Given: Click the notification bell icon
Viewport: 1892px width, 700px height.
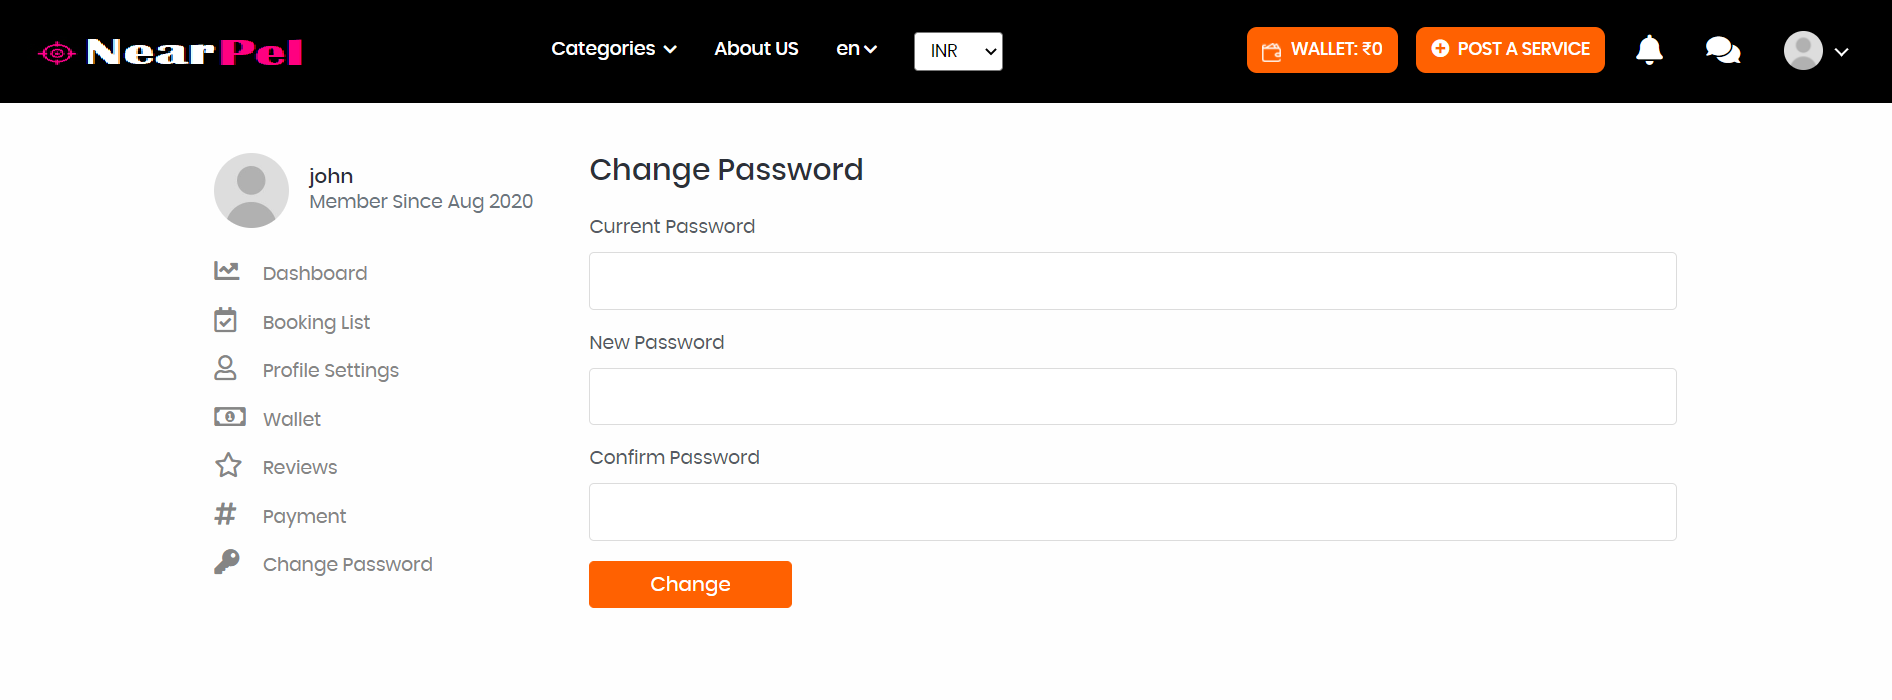Looking at the screenshot, I should (1649, 50).
